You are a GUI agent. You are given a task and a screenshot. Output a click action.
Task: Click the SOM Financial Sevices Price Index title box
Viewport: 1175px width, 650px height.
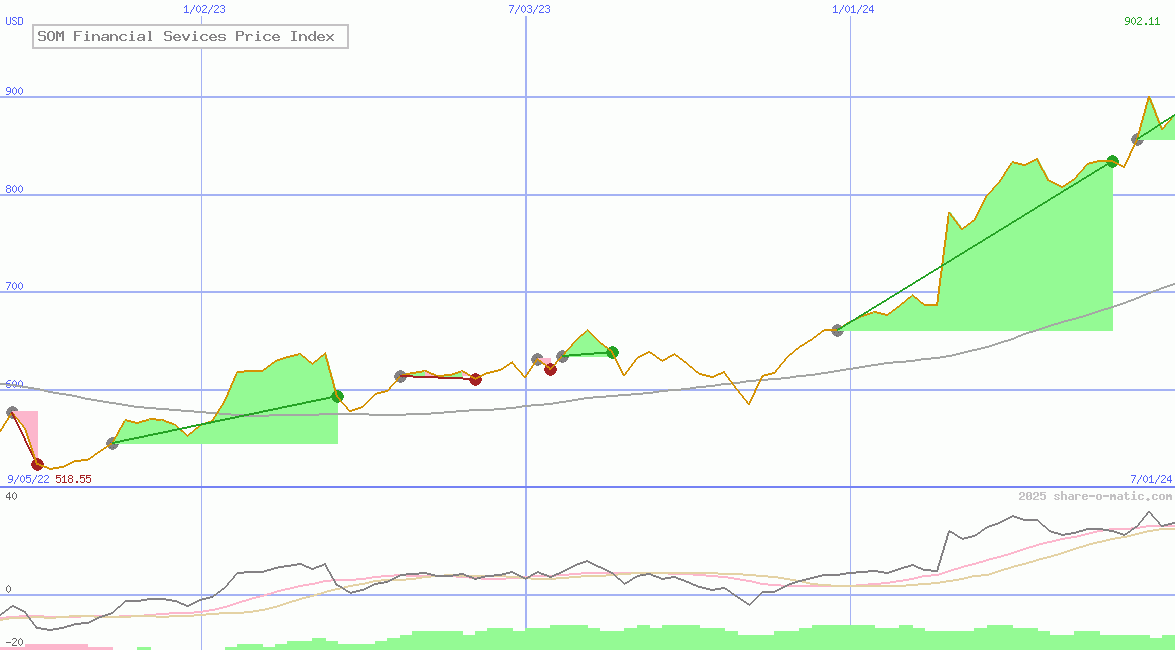pyautogui.click(x=190, y=37)
